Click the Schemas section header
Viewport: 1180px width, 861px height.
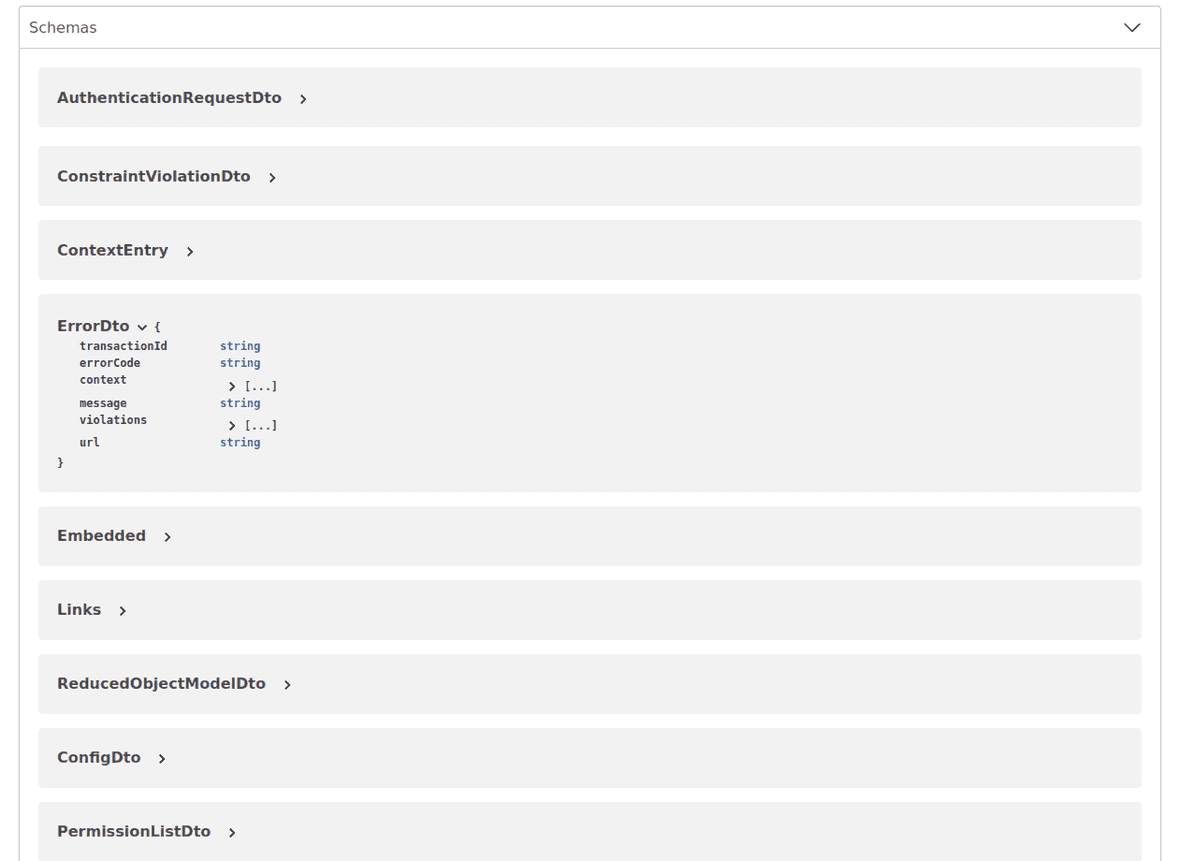coord(62,27)
